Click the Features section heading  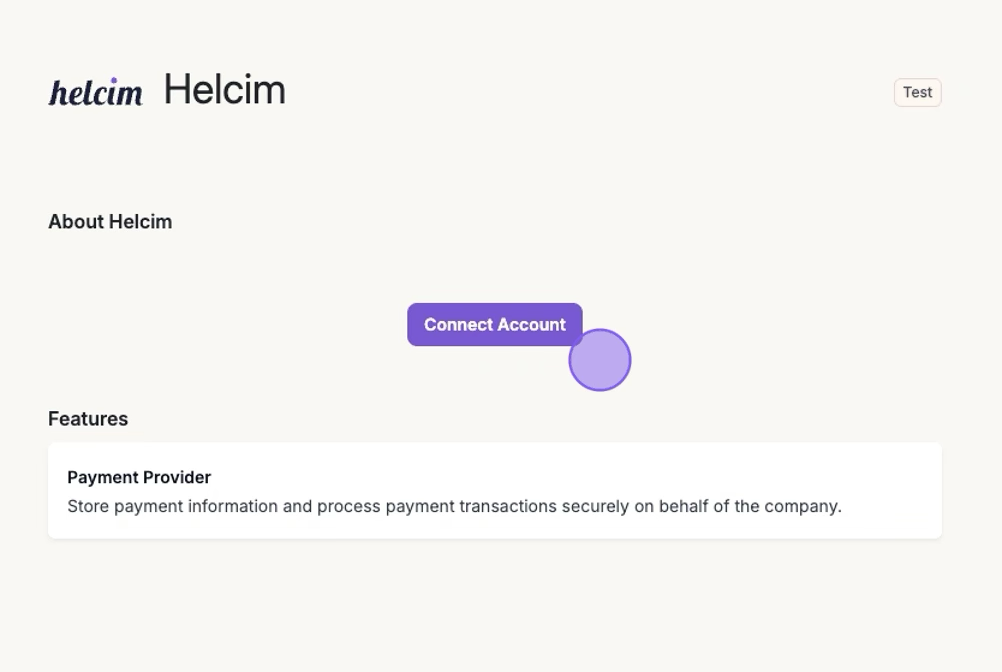(88, 419)
